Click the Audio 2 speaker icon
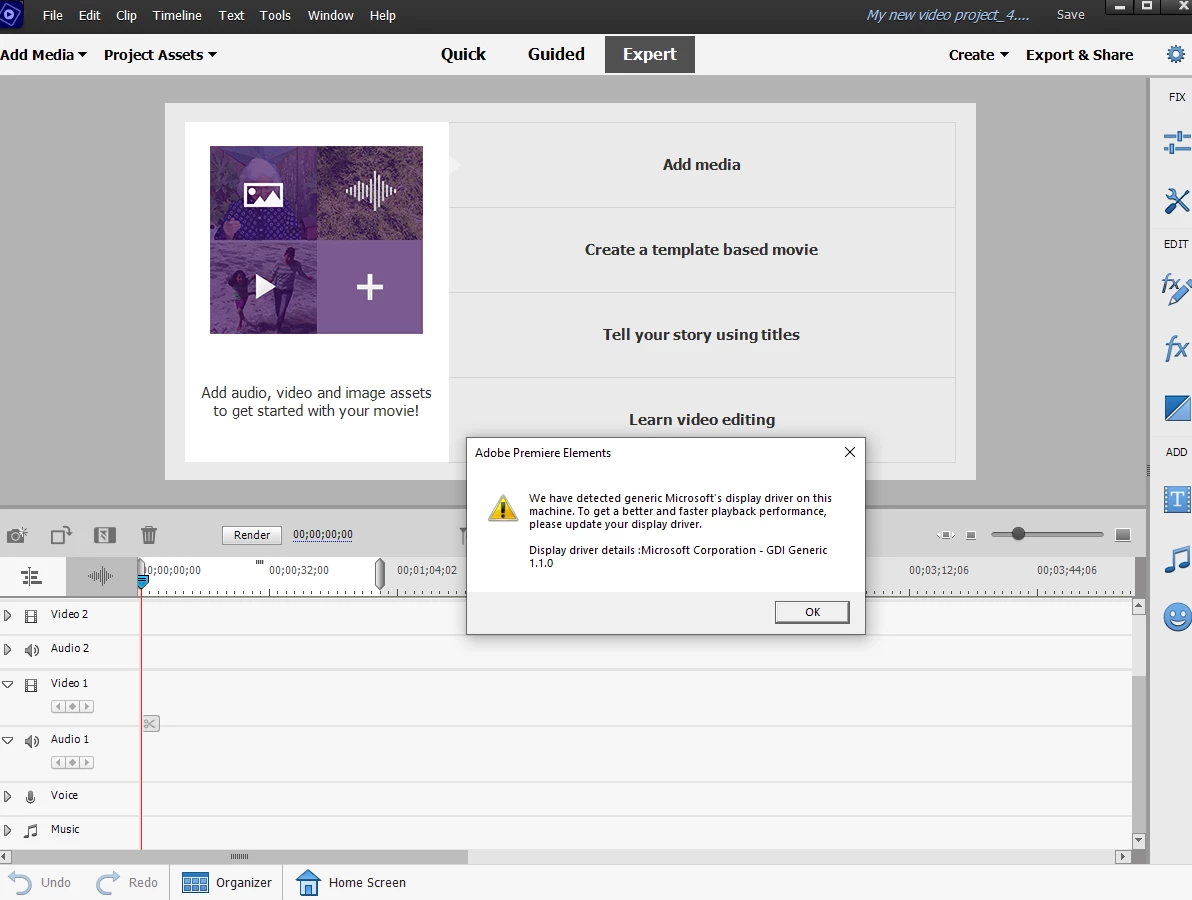This screenshot has height=900, width=1192. click(32, 651)
